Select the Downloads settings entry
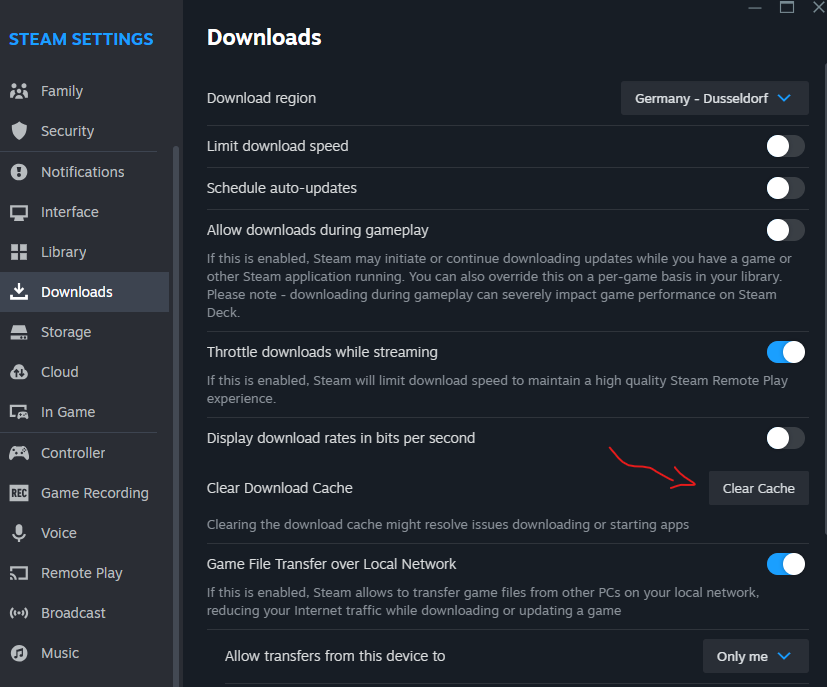 [84, 292]
